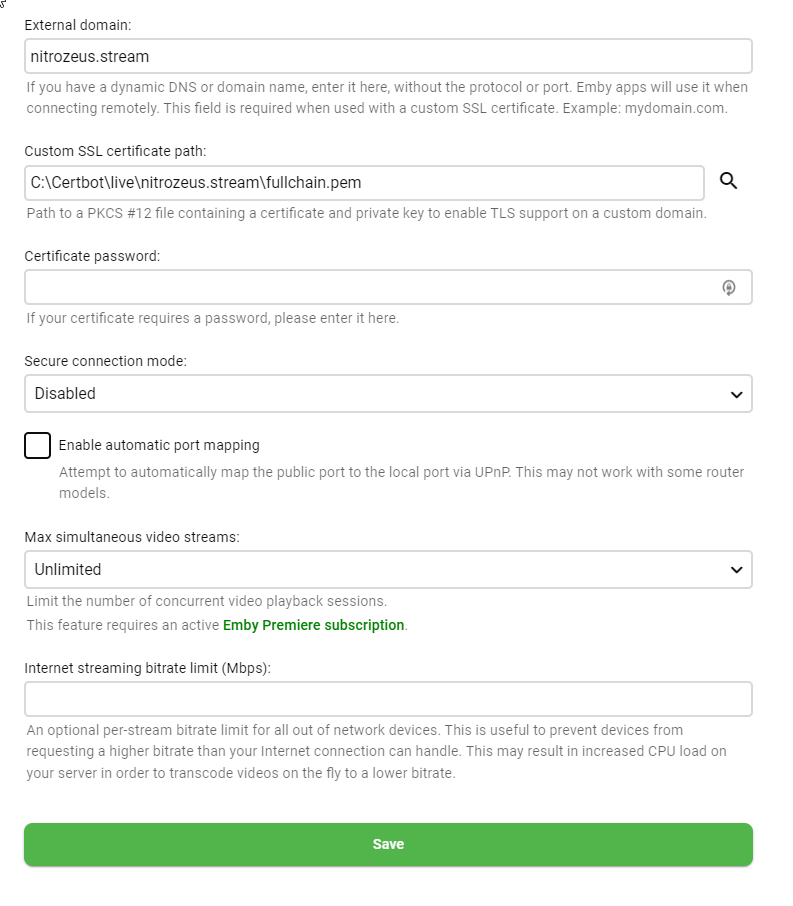The width and height of the screenshot is (793, 906).
Task: Focus the External domain text field
Action: [388, 56]
